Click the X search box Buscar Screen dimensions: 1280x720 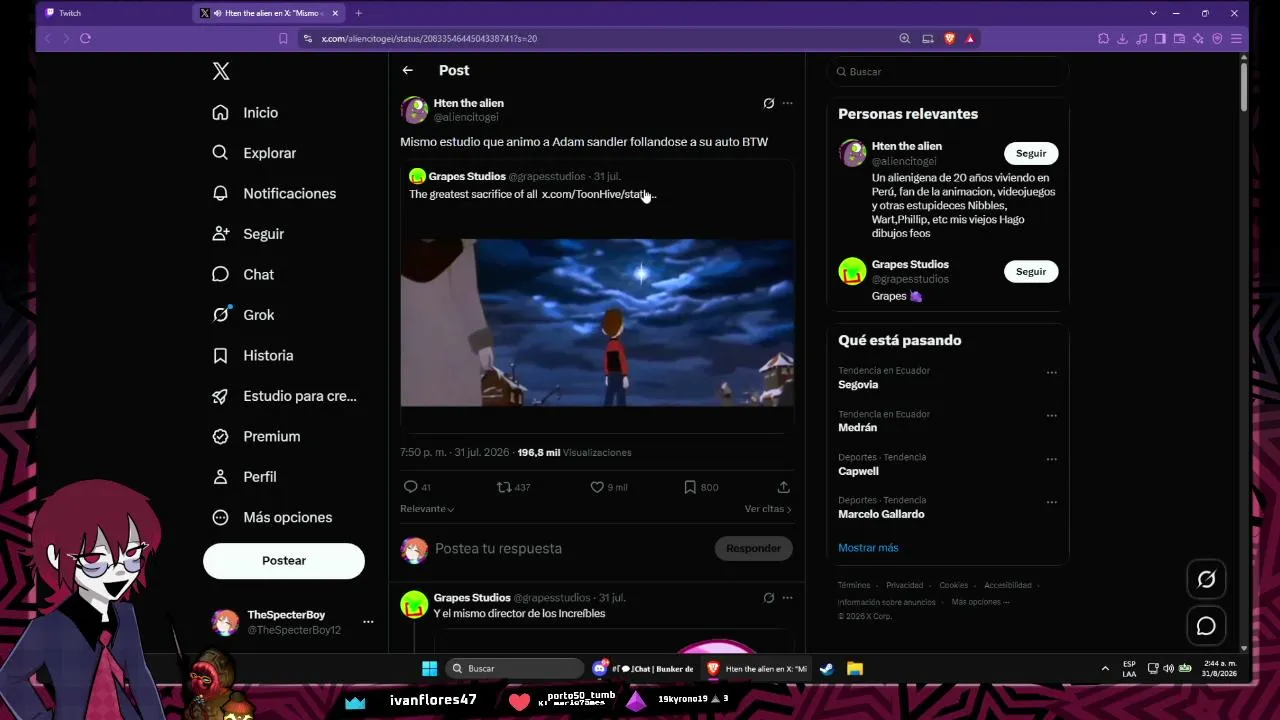[948, 72]
